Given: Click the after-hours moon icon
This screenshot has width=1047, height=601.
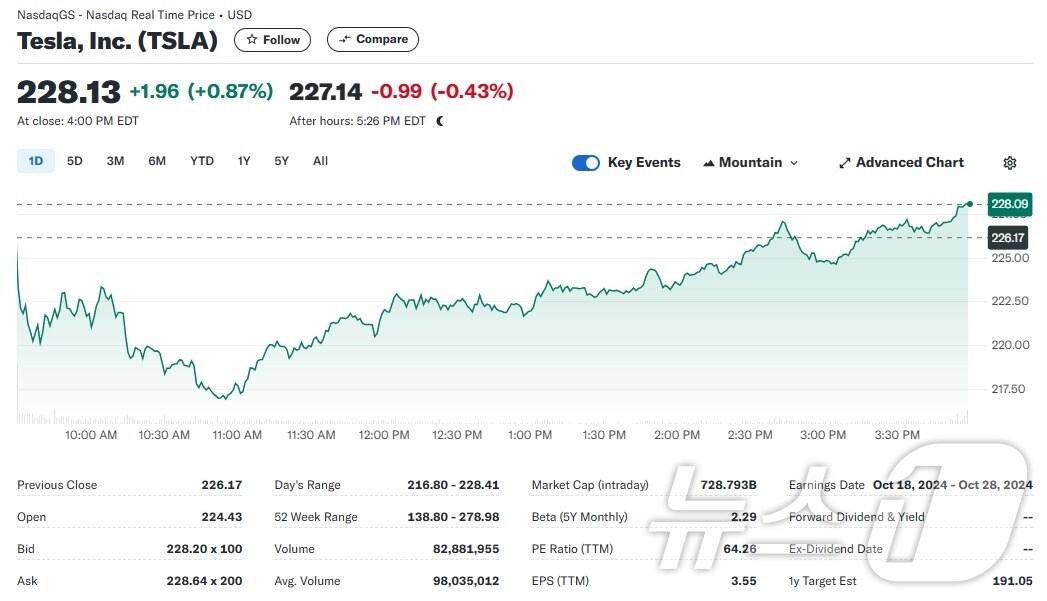Looking at the screenshot, I should pos(440,121).
